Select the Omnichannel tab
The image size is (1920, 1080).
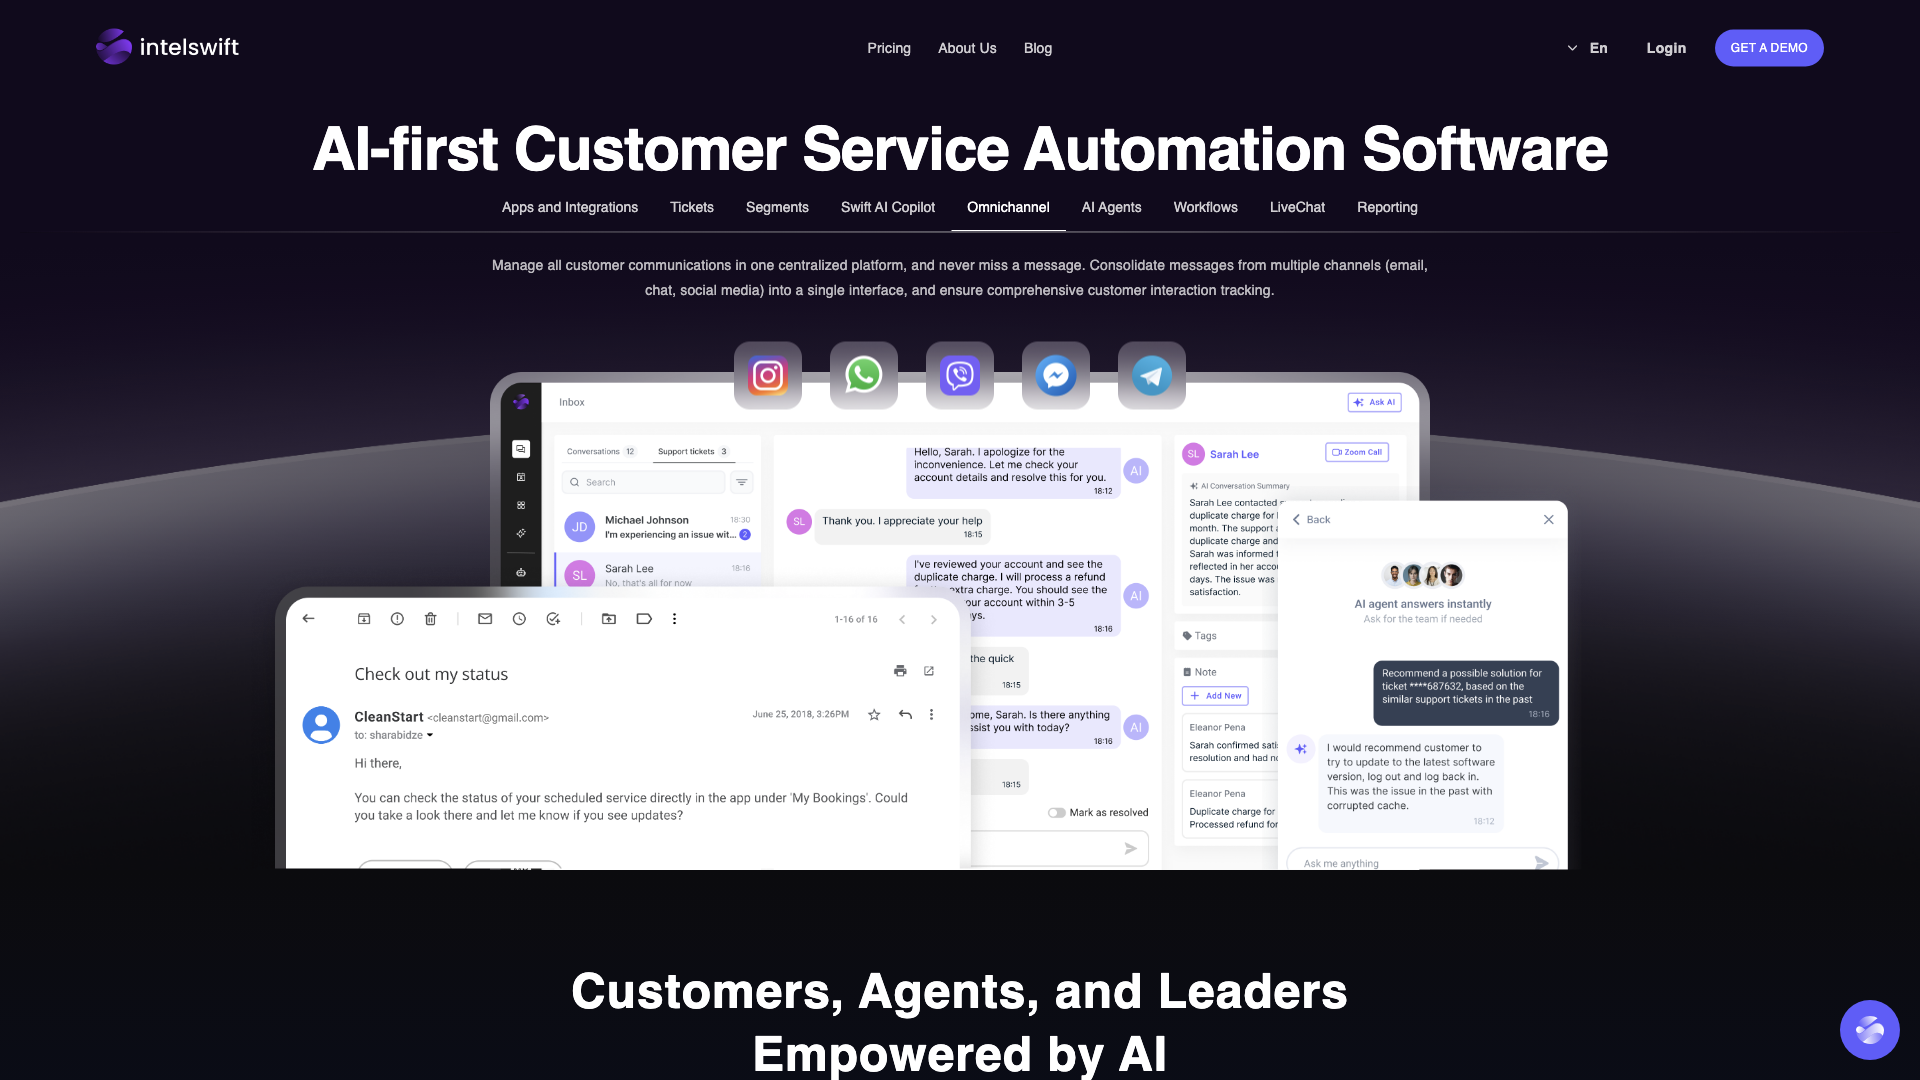1009,207
